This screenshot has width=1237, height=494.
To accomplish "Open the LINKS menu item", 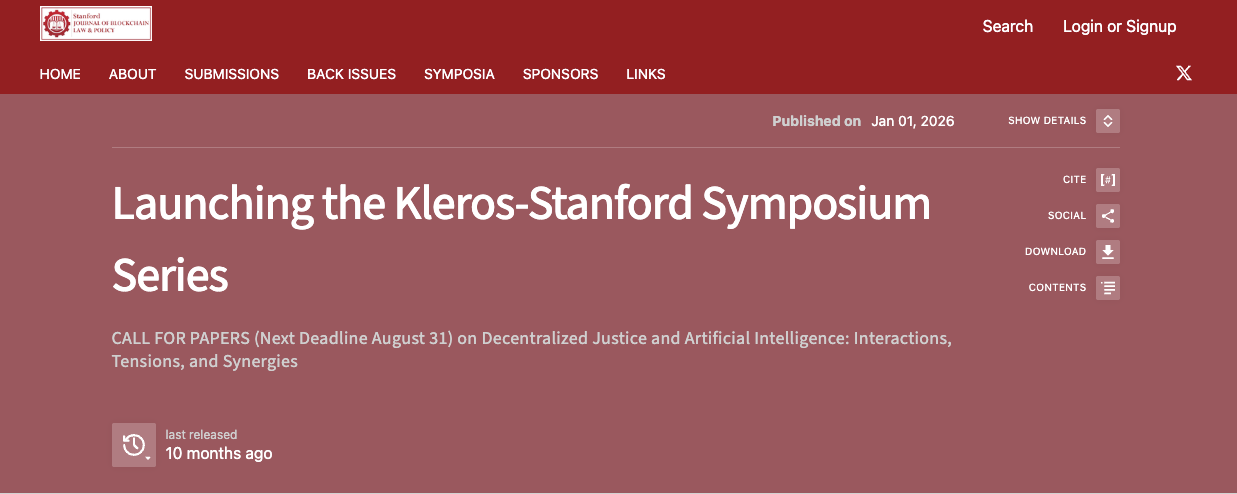I will [x=646, y=74].
